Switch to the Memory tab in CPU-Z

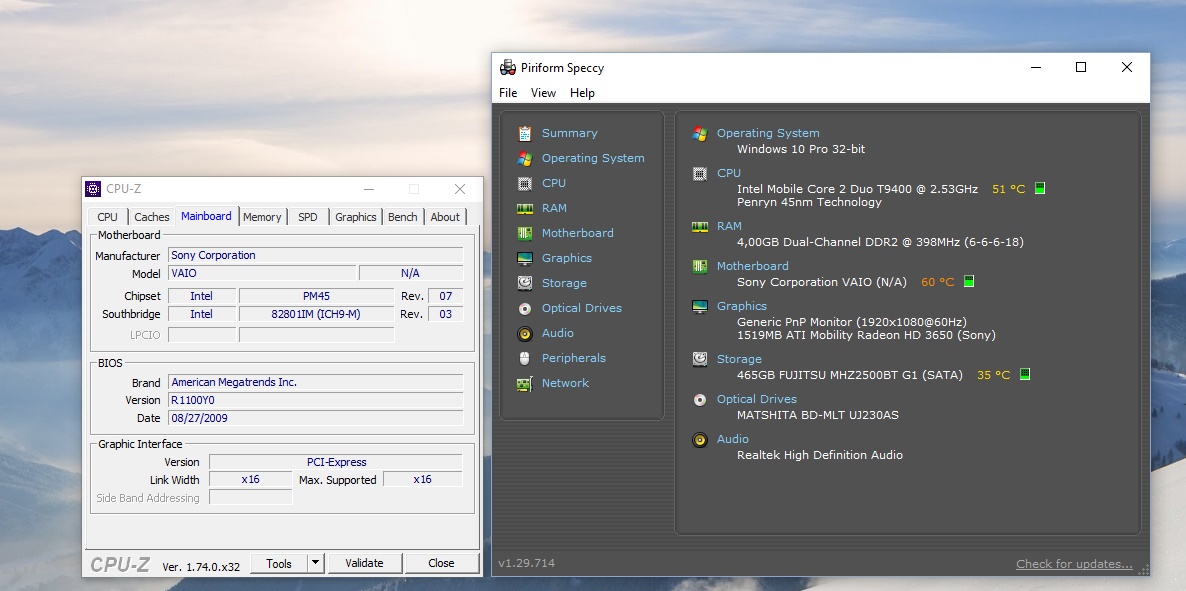pyautogui.click(x=262, y=217)
